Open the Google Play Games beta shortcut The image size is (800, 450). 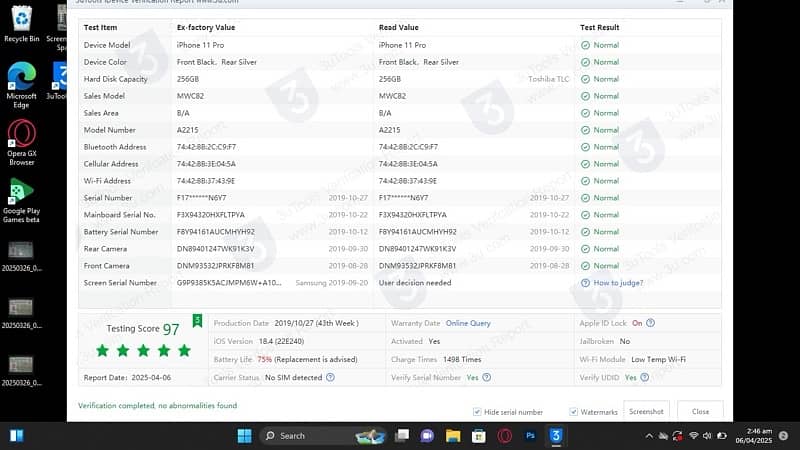pos(21,200)
